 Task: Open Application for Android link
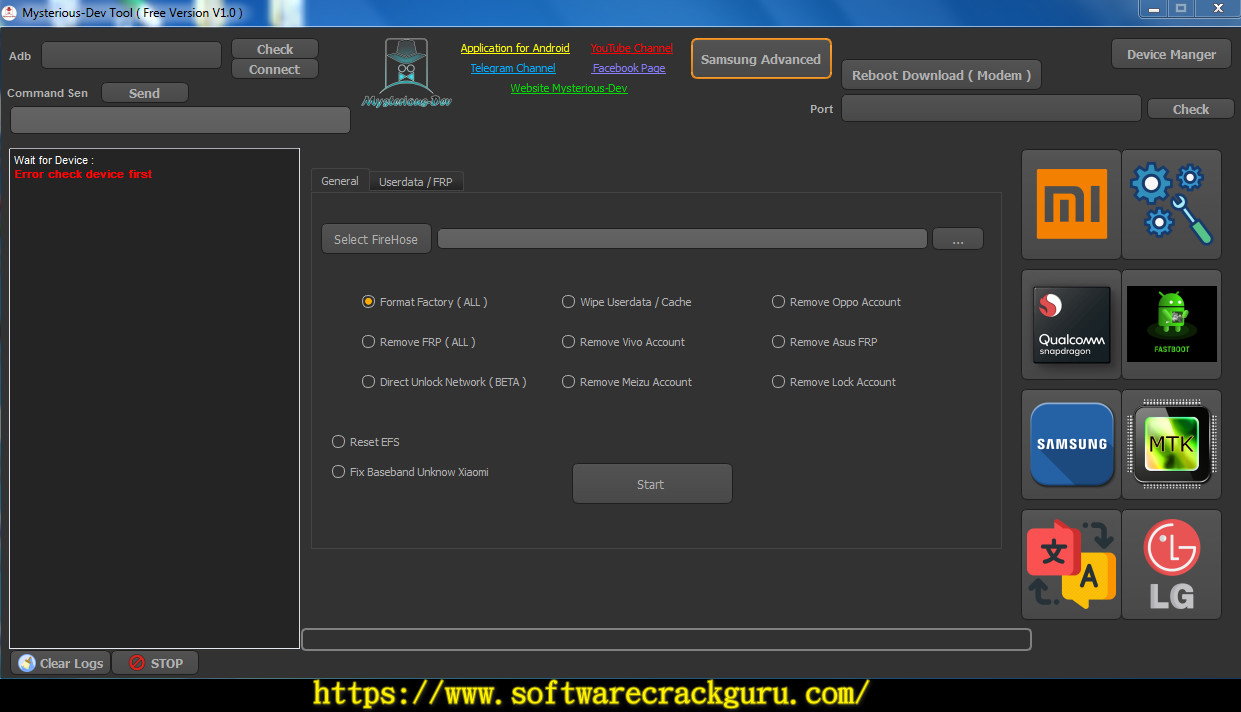[515, 48]
